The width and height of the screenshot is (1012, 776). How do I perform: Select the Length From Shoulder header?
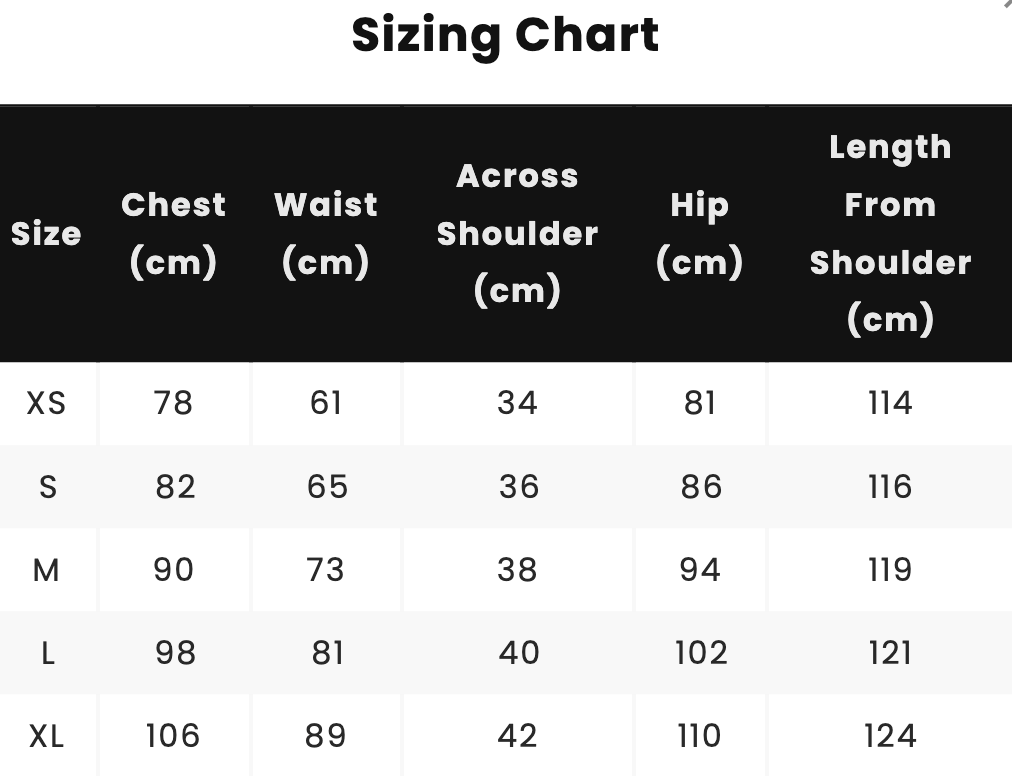(889, 234)
